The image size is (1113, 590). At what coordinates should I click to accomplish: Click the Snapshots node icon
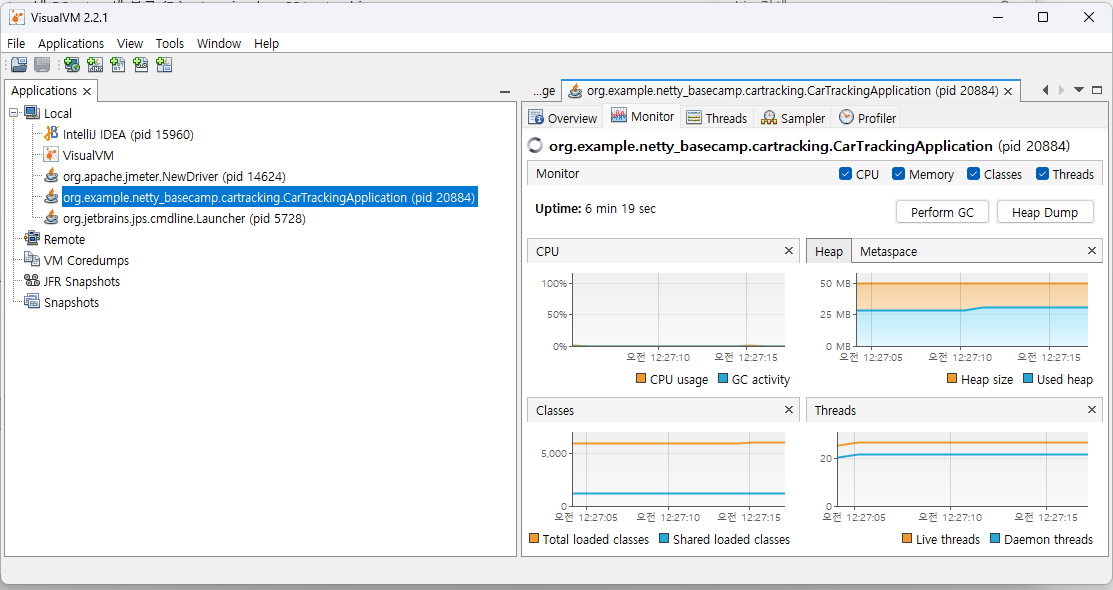pyautogui.click(x=32, y=301)
